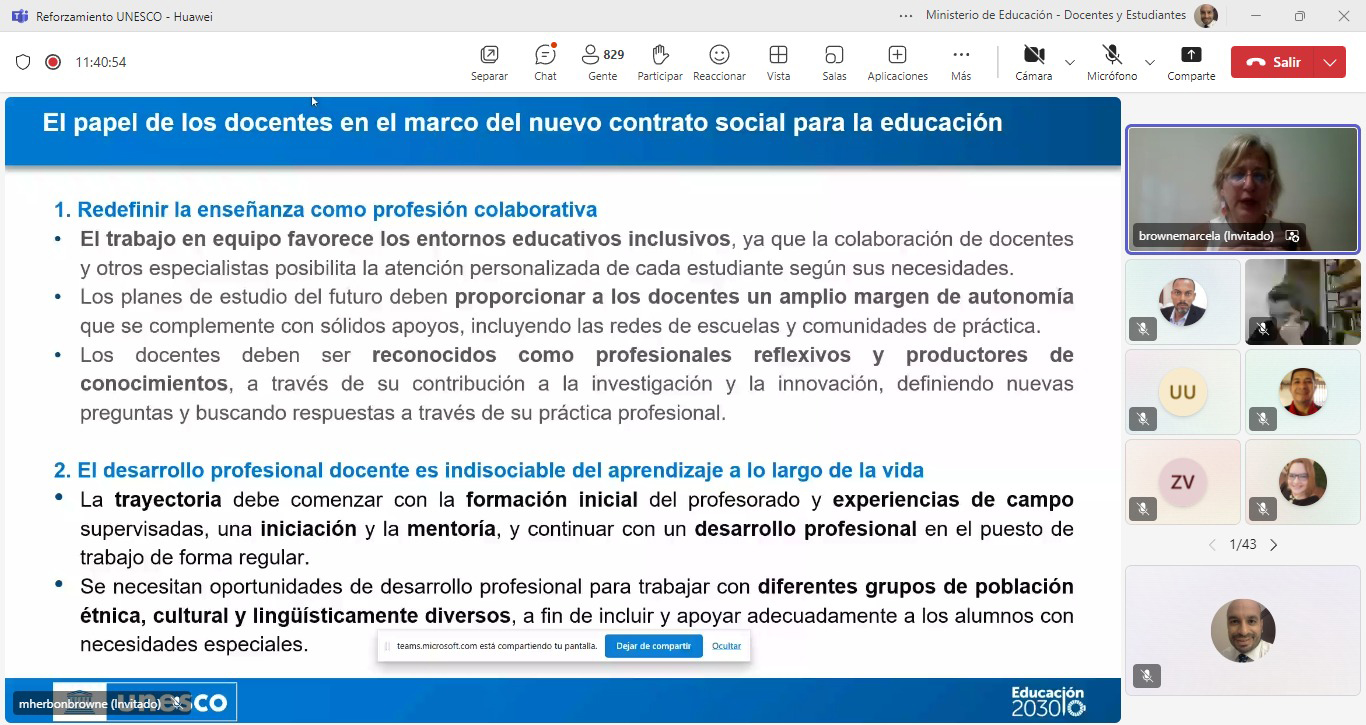Go to previous participants page
Screen dimensions: 1366x725
(x=1212, y=545)
